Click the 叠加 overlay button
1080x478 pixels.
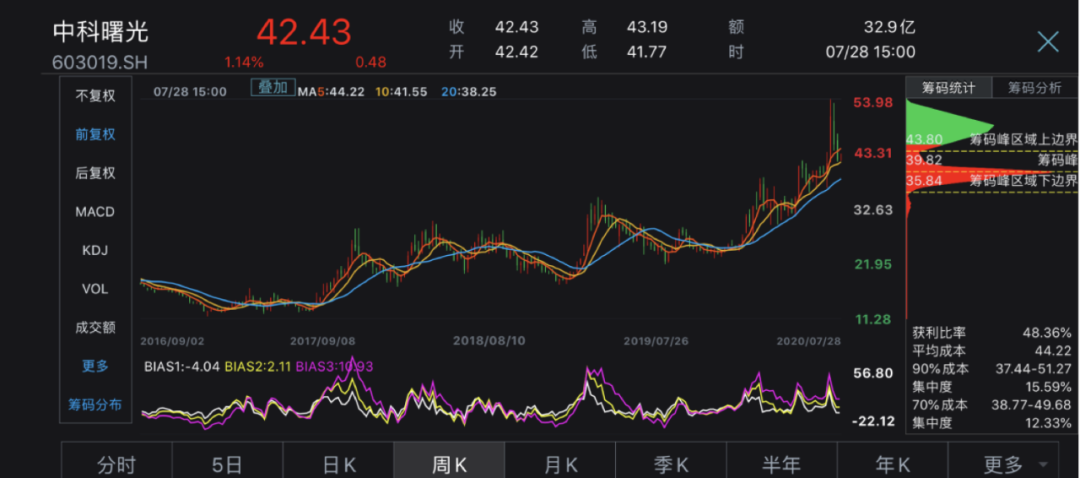click(x=272, y=88)
